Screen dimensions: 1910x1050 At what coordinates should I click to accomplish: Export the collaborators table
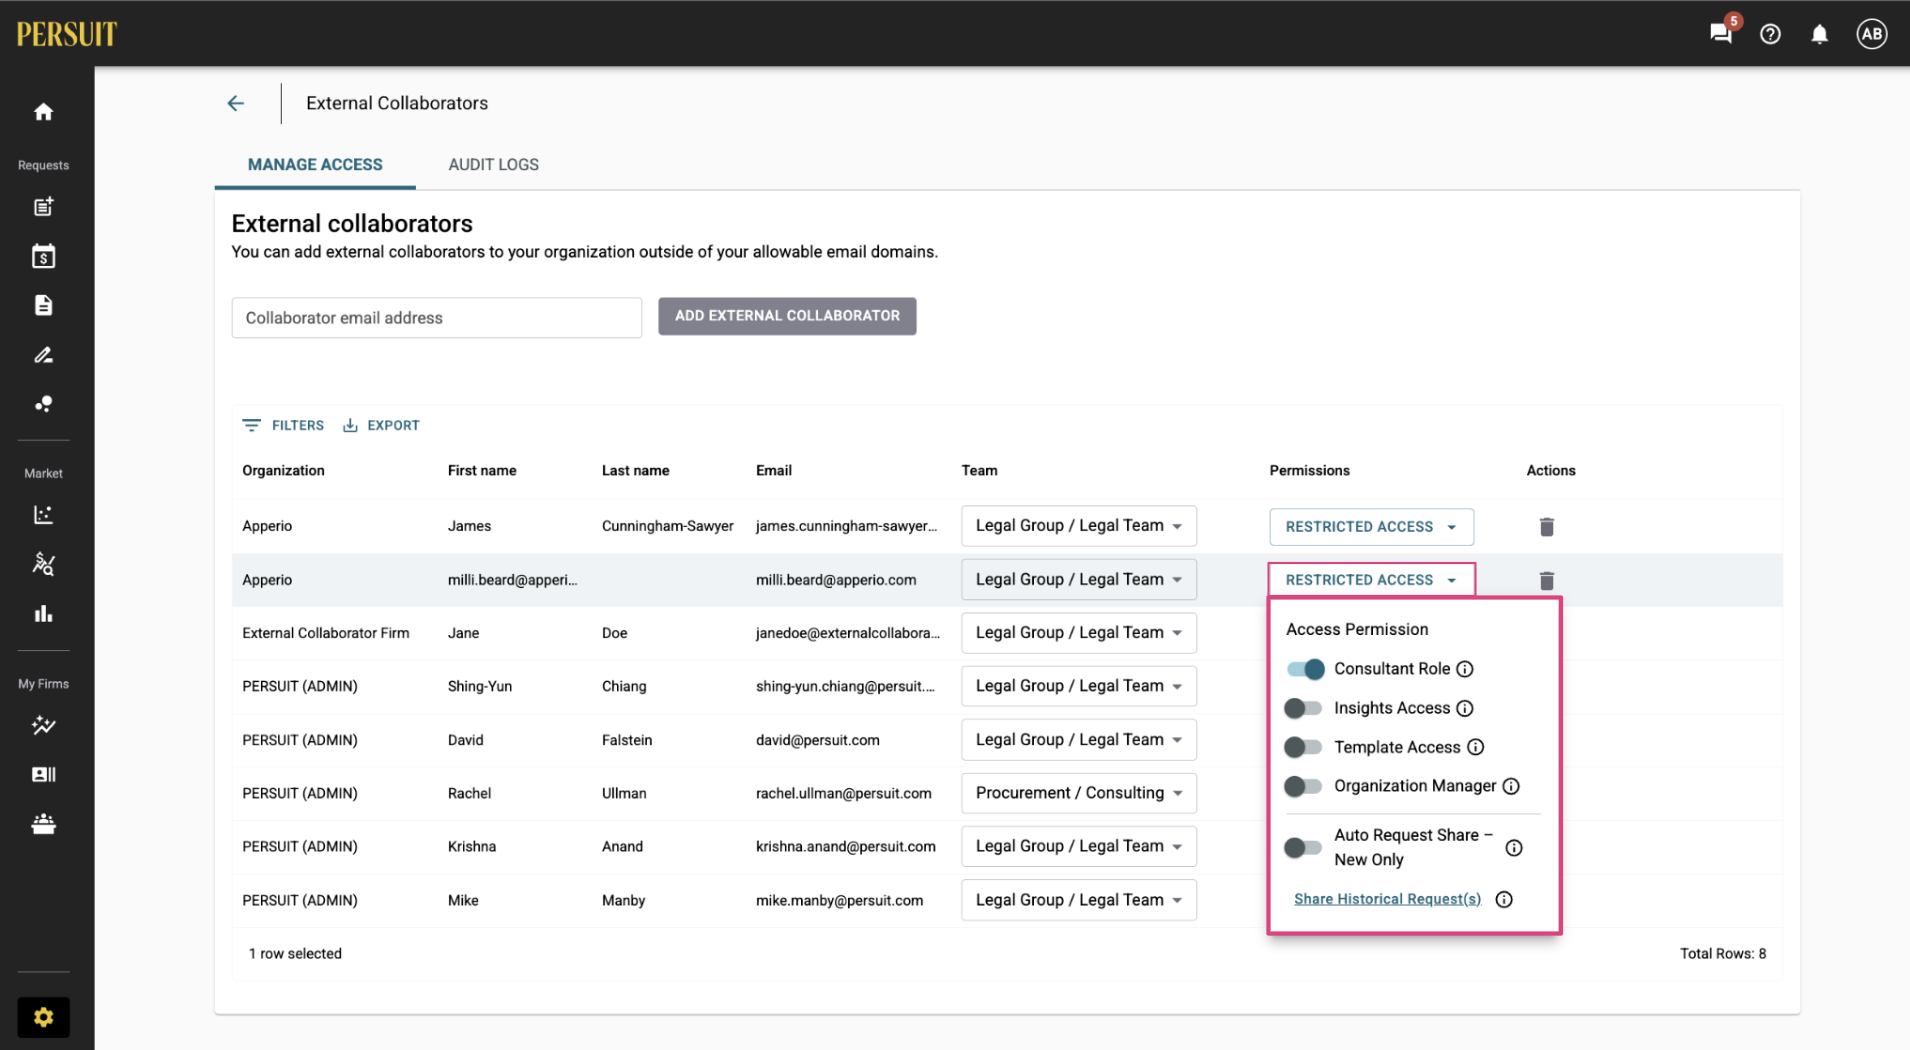click(x=381, y=425)
